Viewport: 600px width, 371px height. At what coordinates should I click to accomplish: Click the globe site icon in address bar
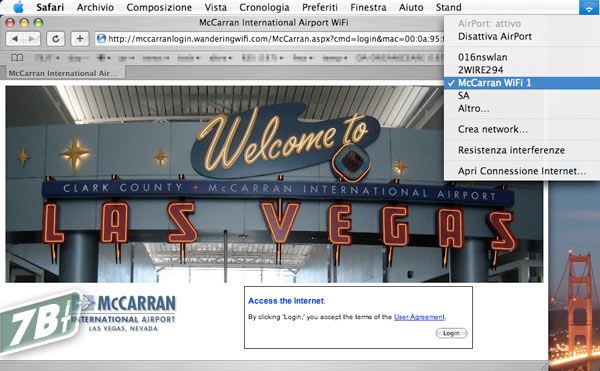[x=101, y=39]
